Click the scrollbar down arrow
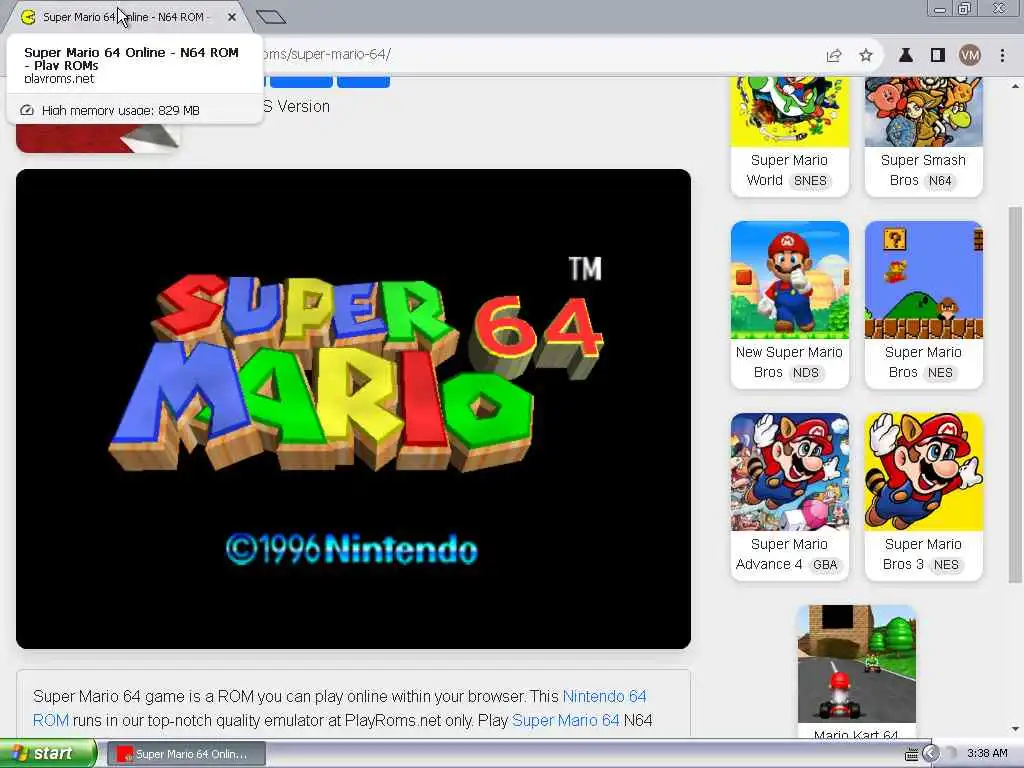This screenshot has height=768, width=1024. click(x=1015, y=729)
